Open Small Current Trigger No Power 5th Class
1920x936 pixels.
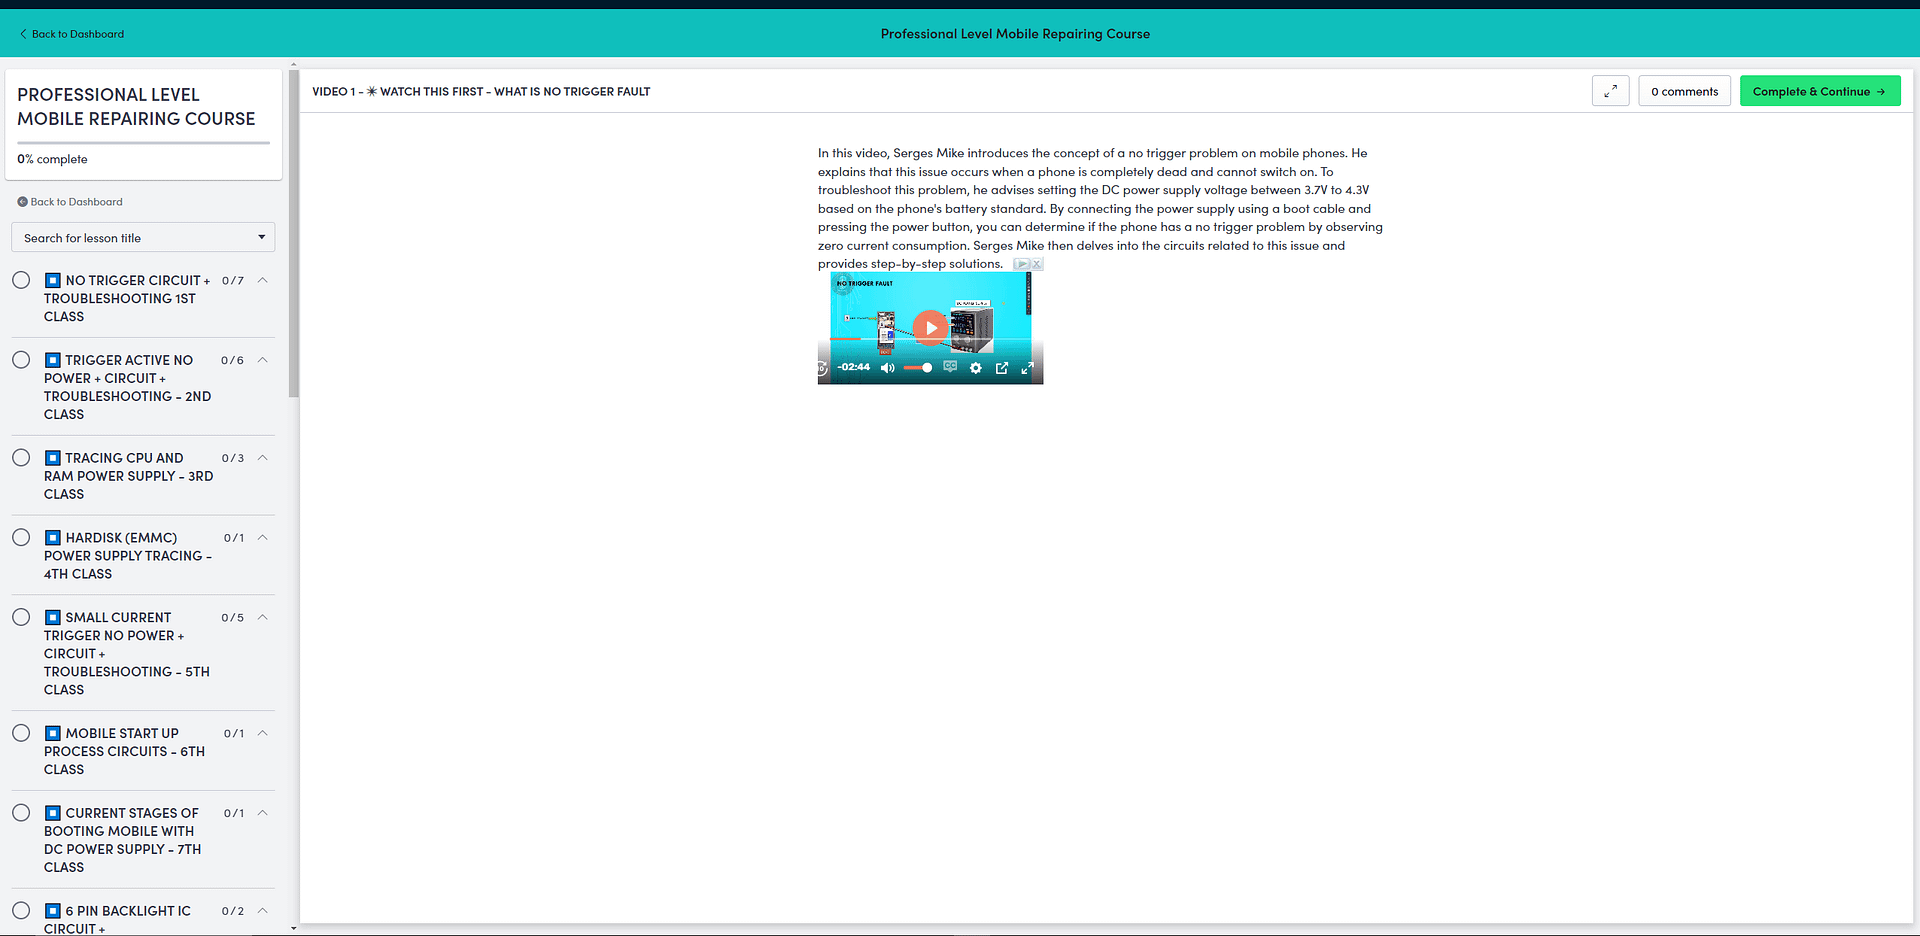click(x=126, y=653)
